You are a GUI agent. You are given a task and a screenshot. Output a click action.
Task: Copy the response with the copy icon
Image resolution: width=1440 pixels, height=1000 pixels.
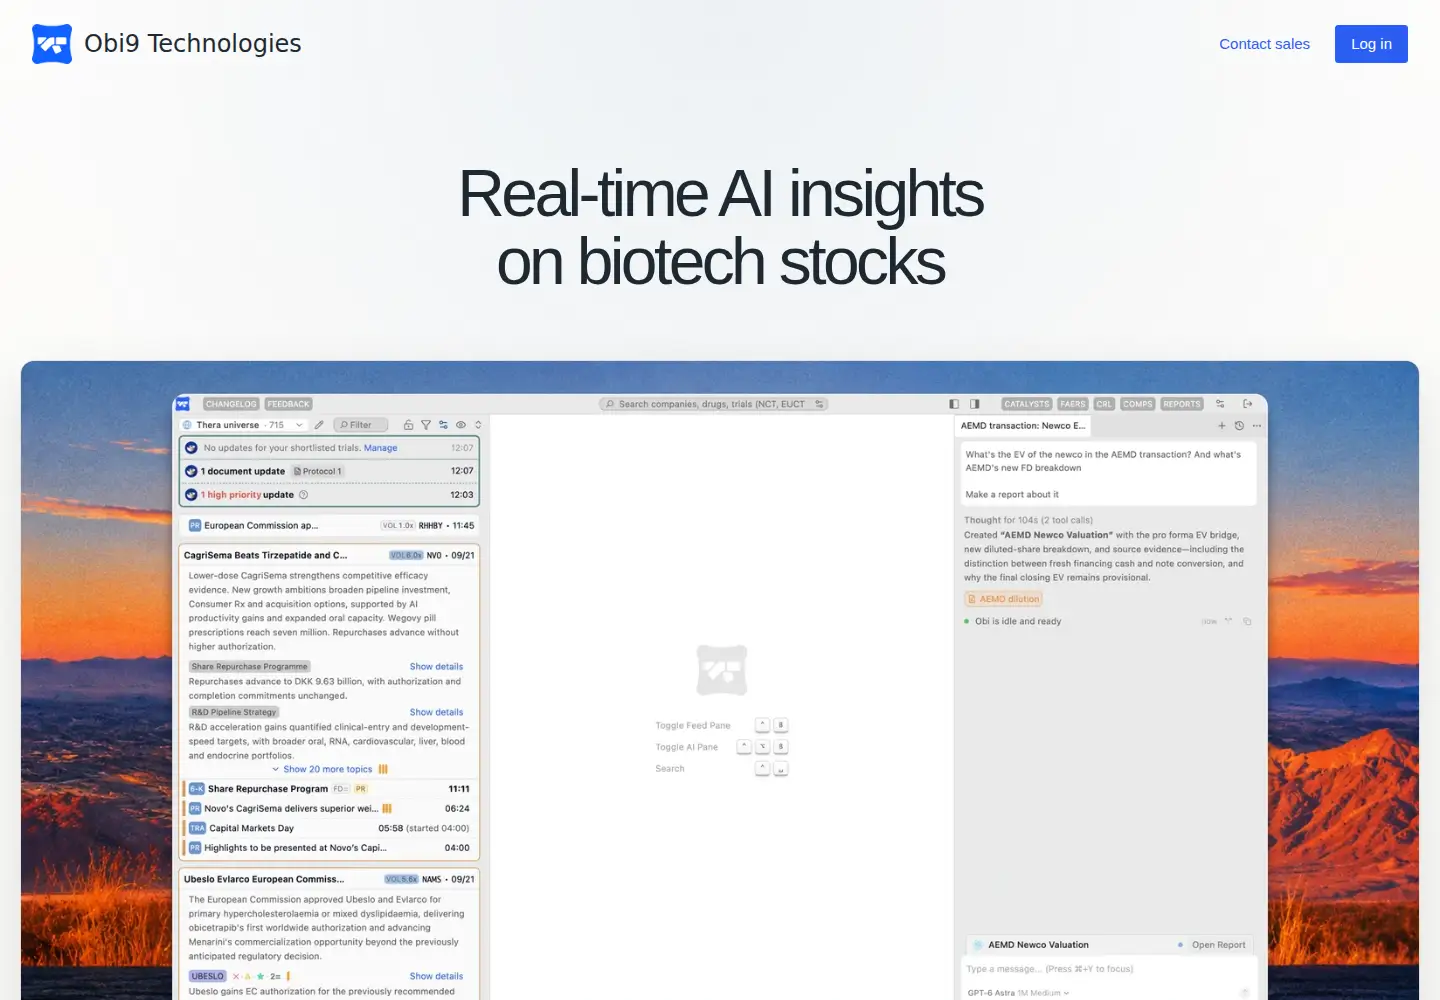click(1247, 622)
